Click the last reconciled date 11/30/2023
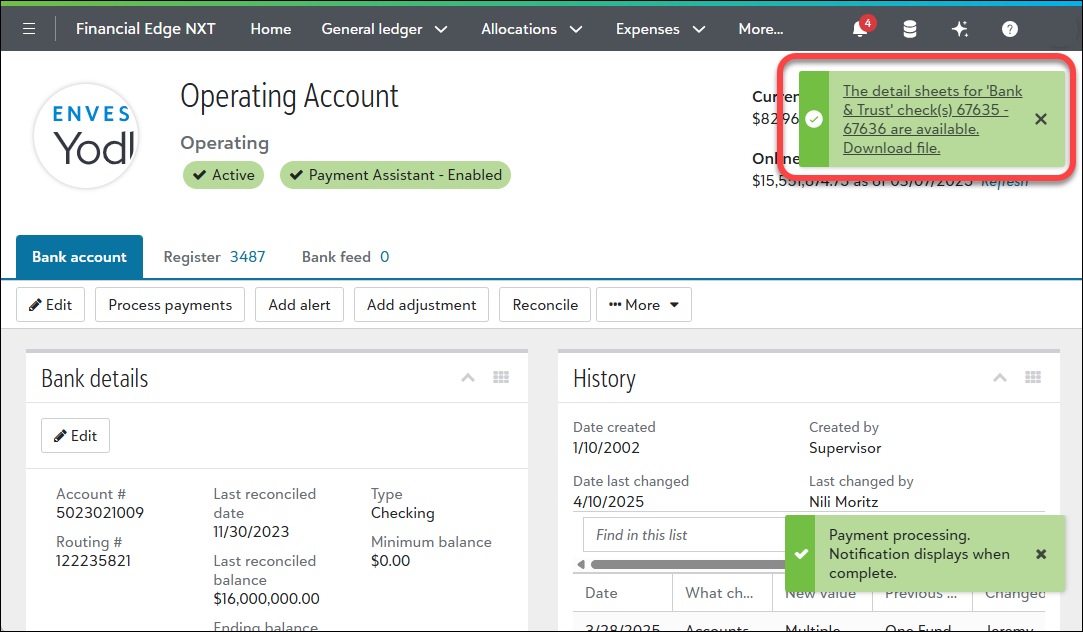 pyautogui.click(x=251, y=531)
